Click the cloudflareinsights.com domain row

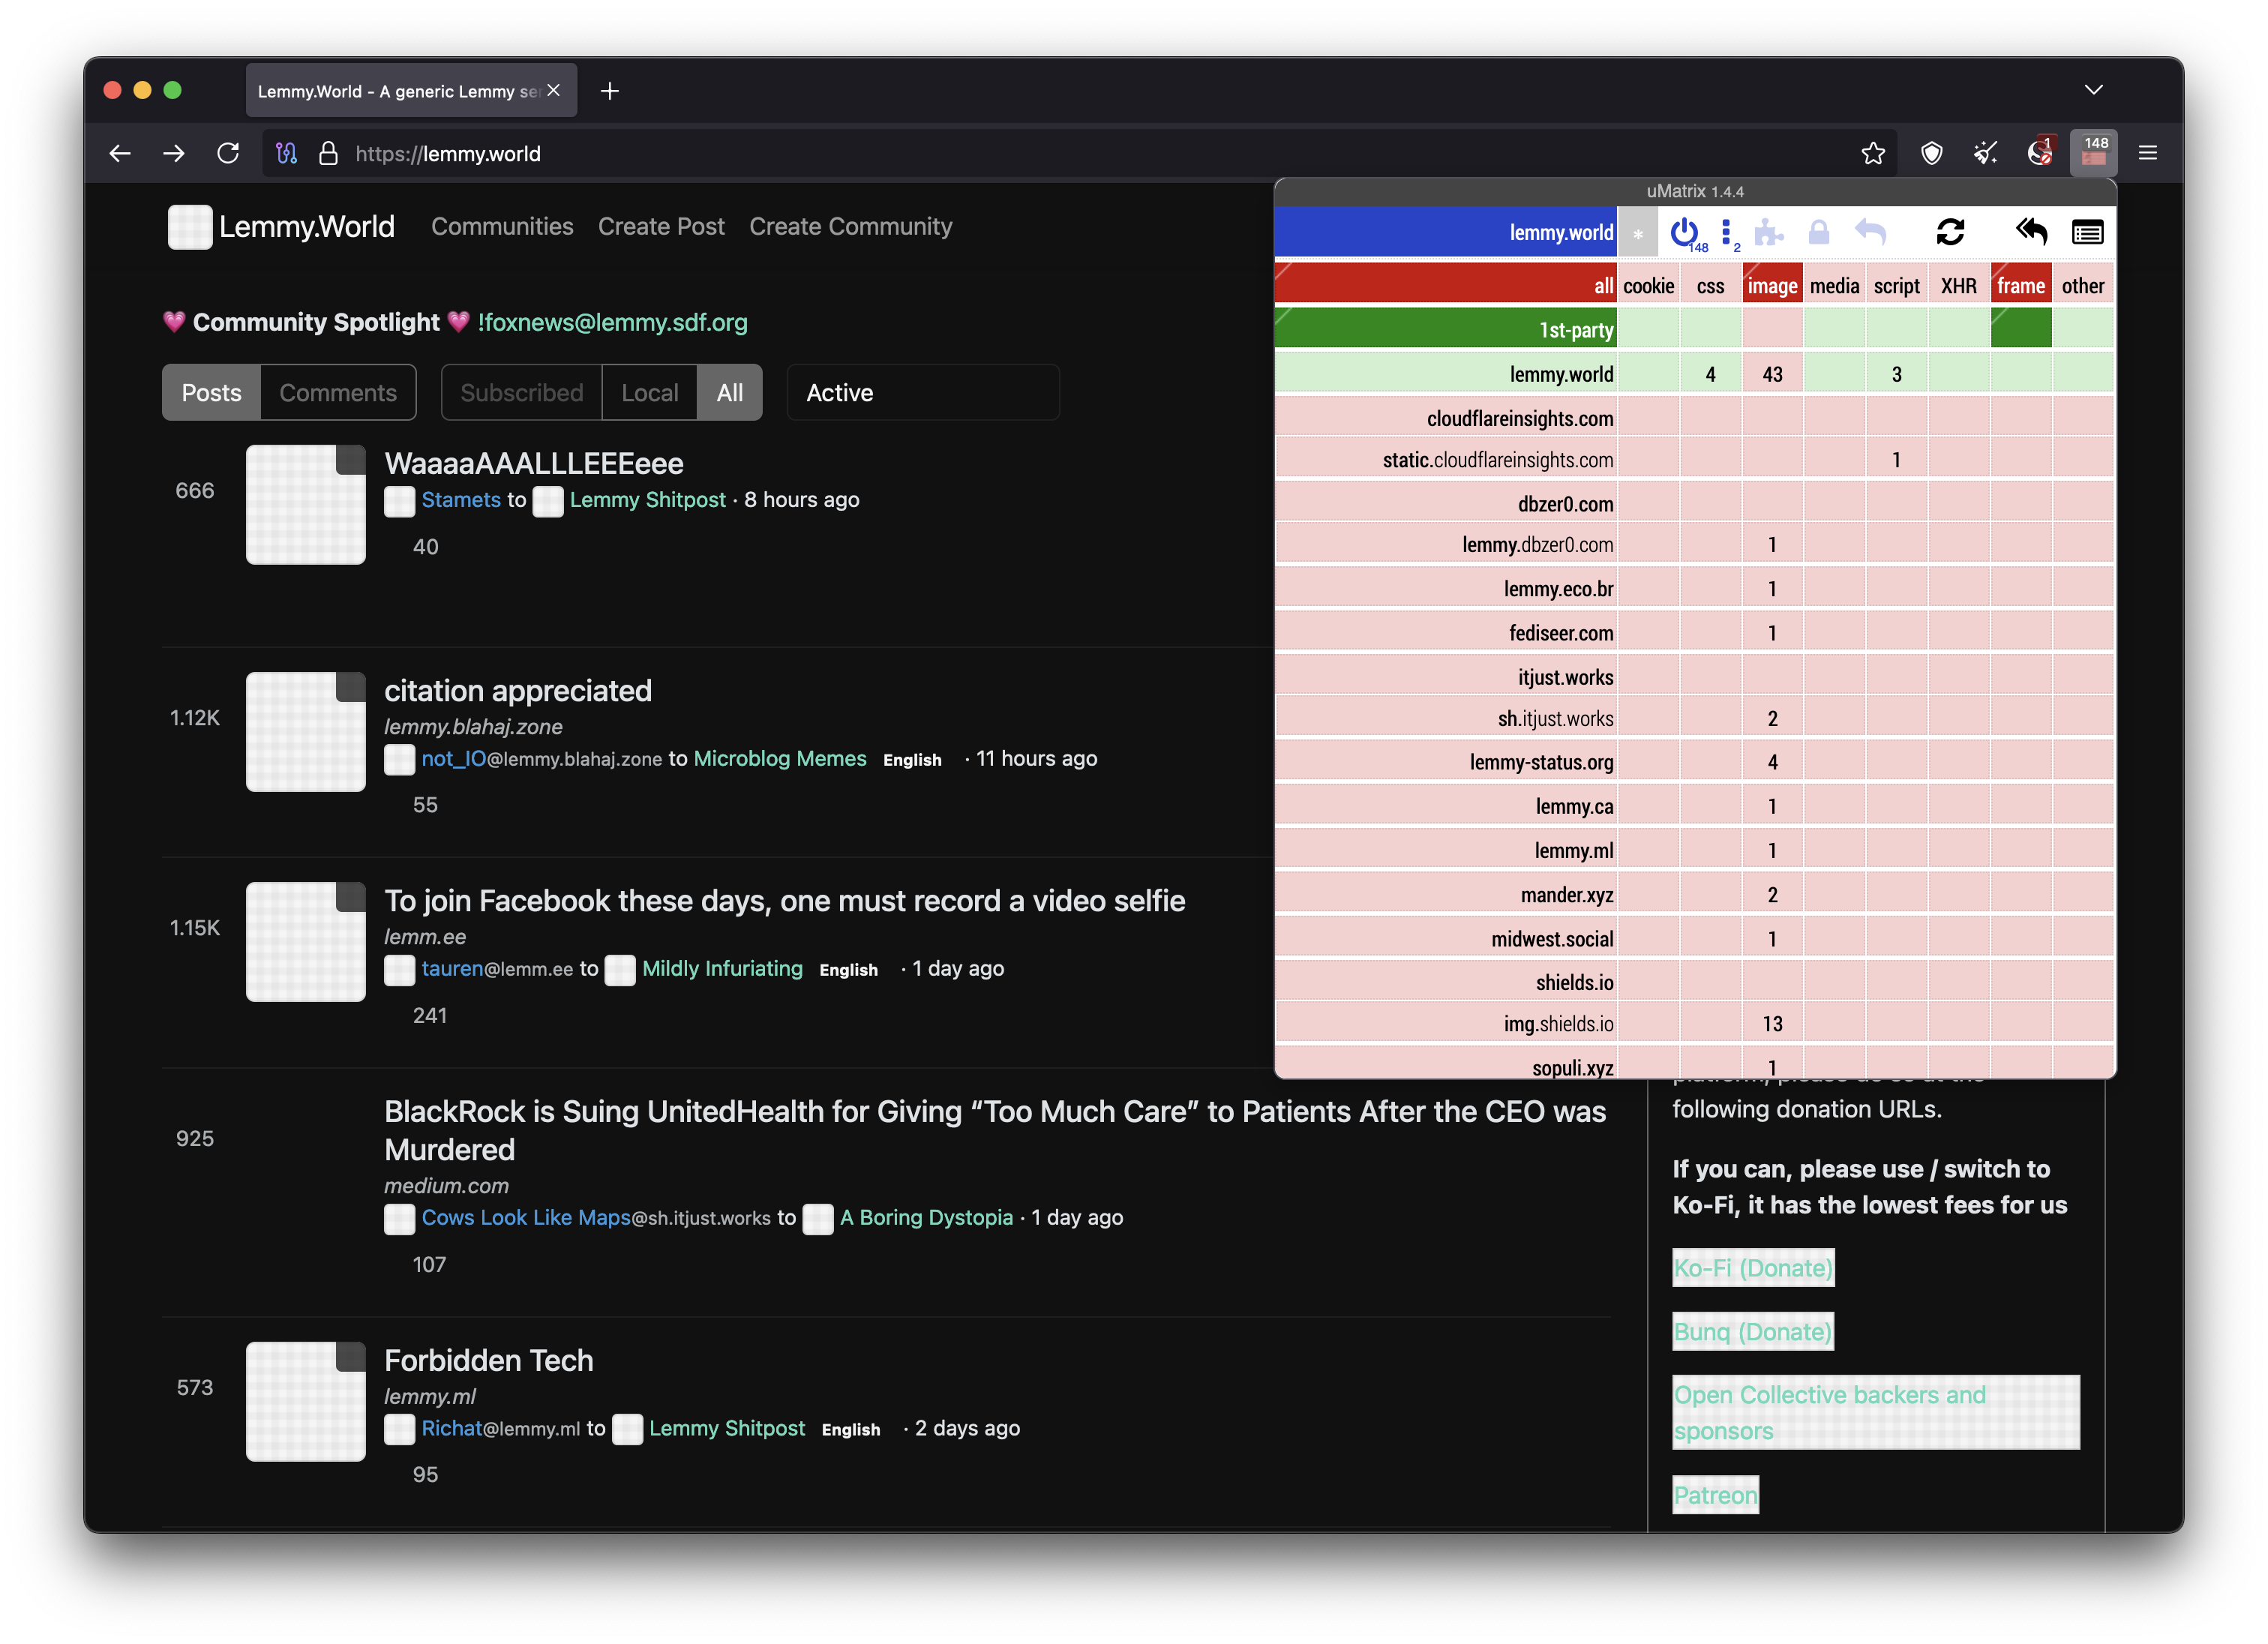[x=1446, y=418]
